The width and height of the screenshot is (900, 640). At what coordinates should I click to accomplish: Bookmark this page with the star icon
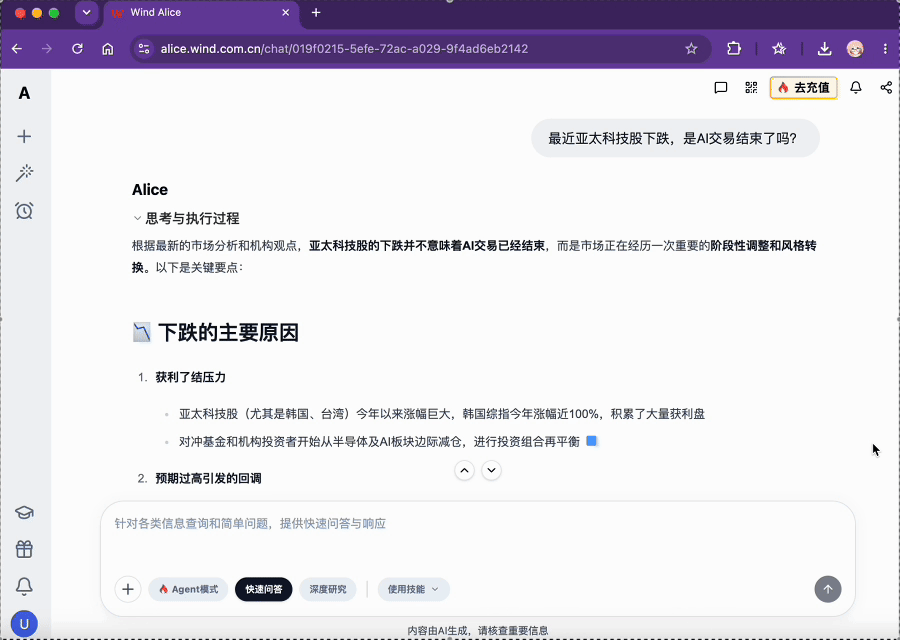(691, 49)
